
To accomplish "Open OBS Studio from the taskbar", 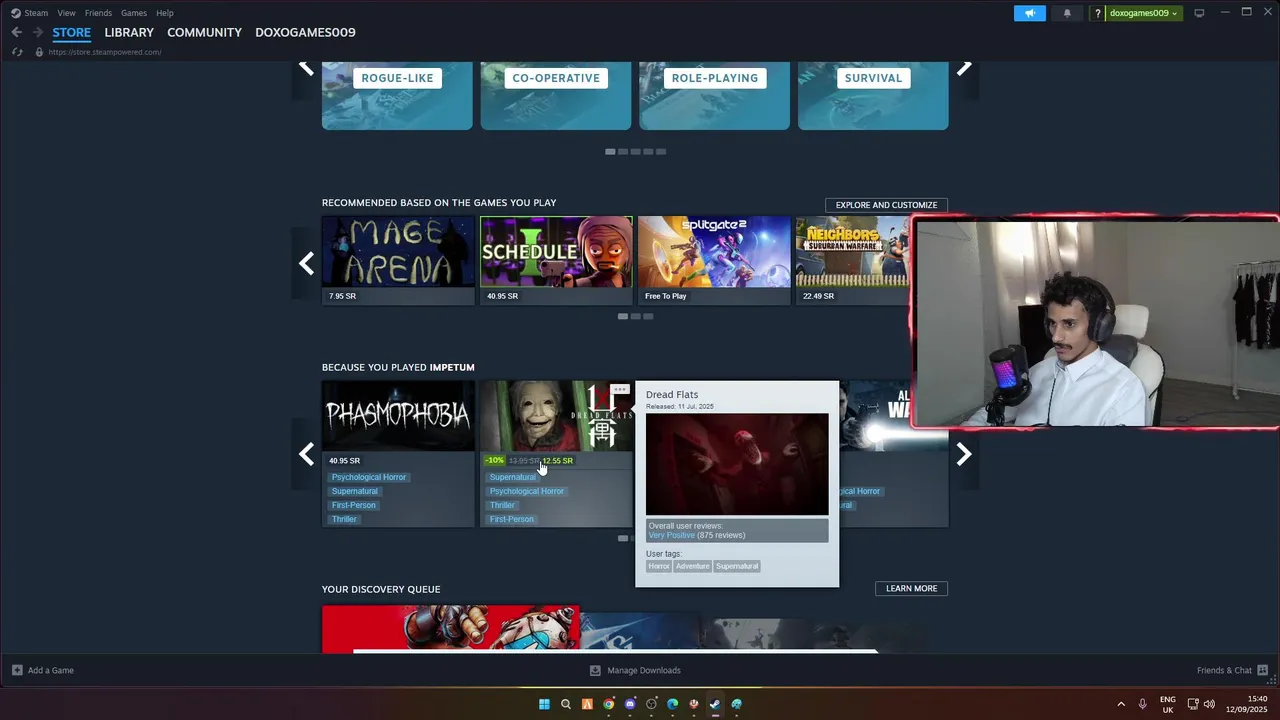I will pos(651,704).
